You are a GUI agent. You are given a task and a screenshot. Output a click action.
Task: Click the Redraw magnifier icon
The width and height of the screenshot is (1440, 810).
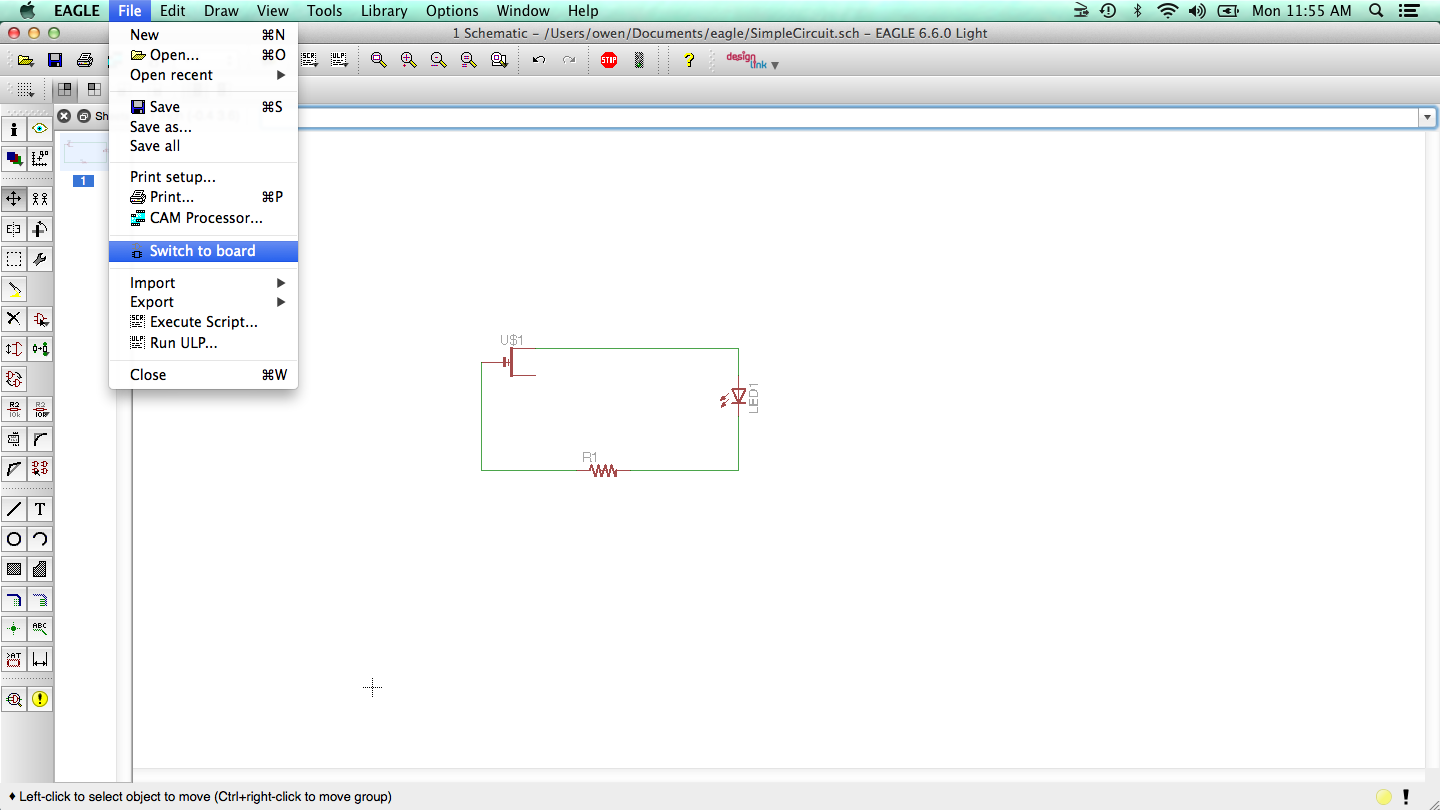coord(468,60)
